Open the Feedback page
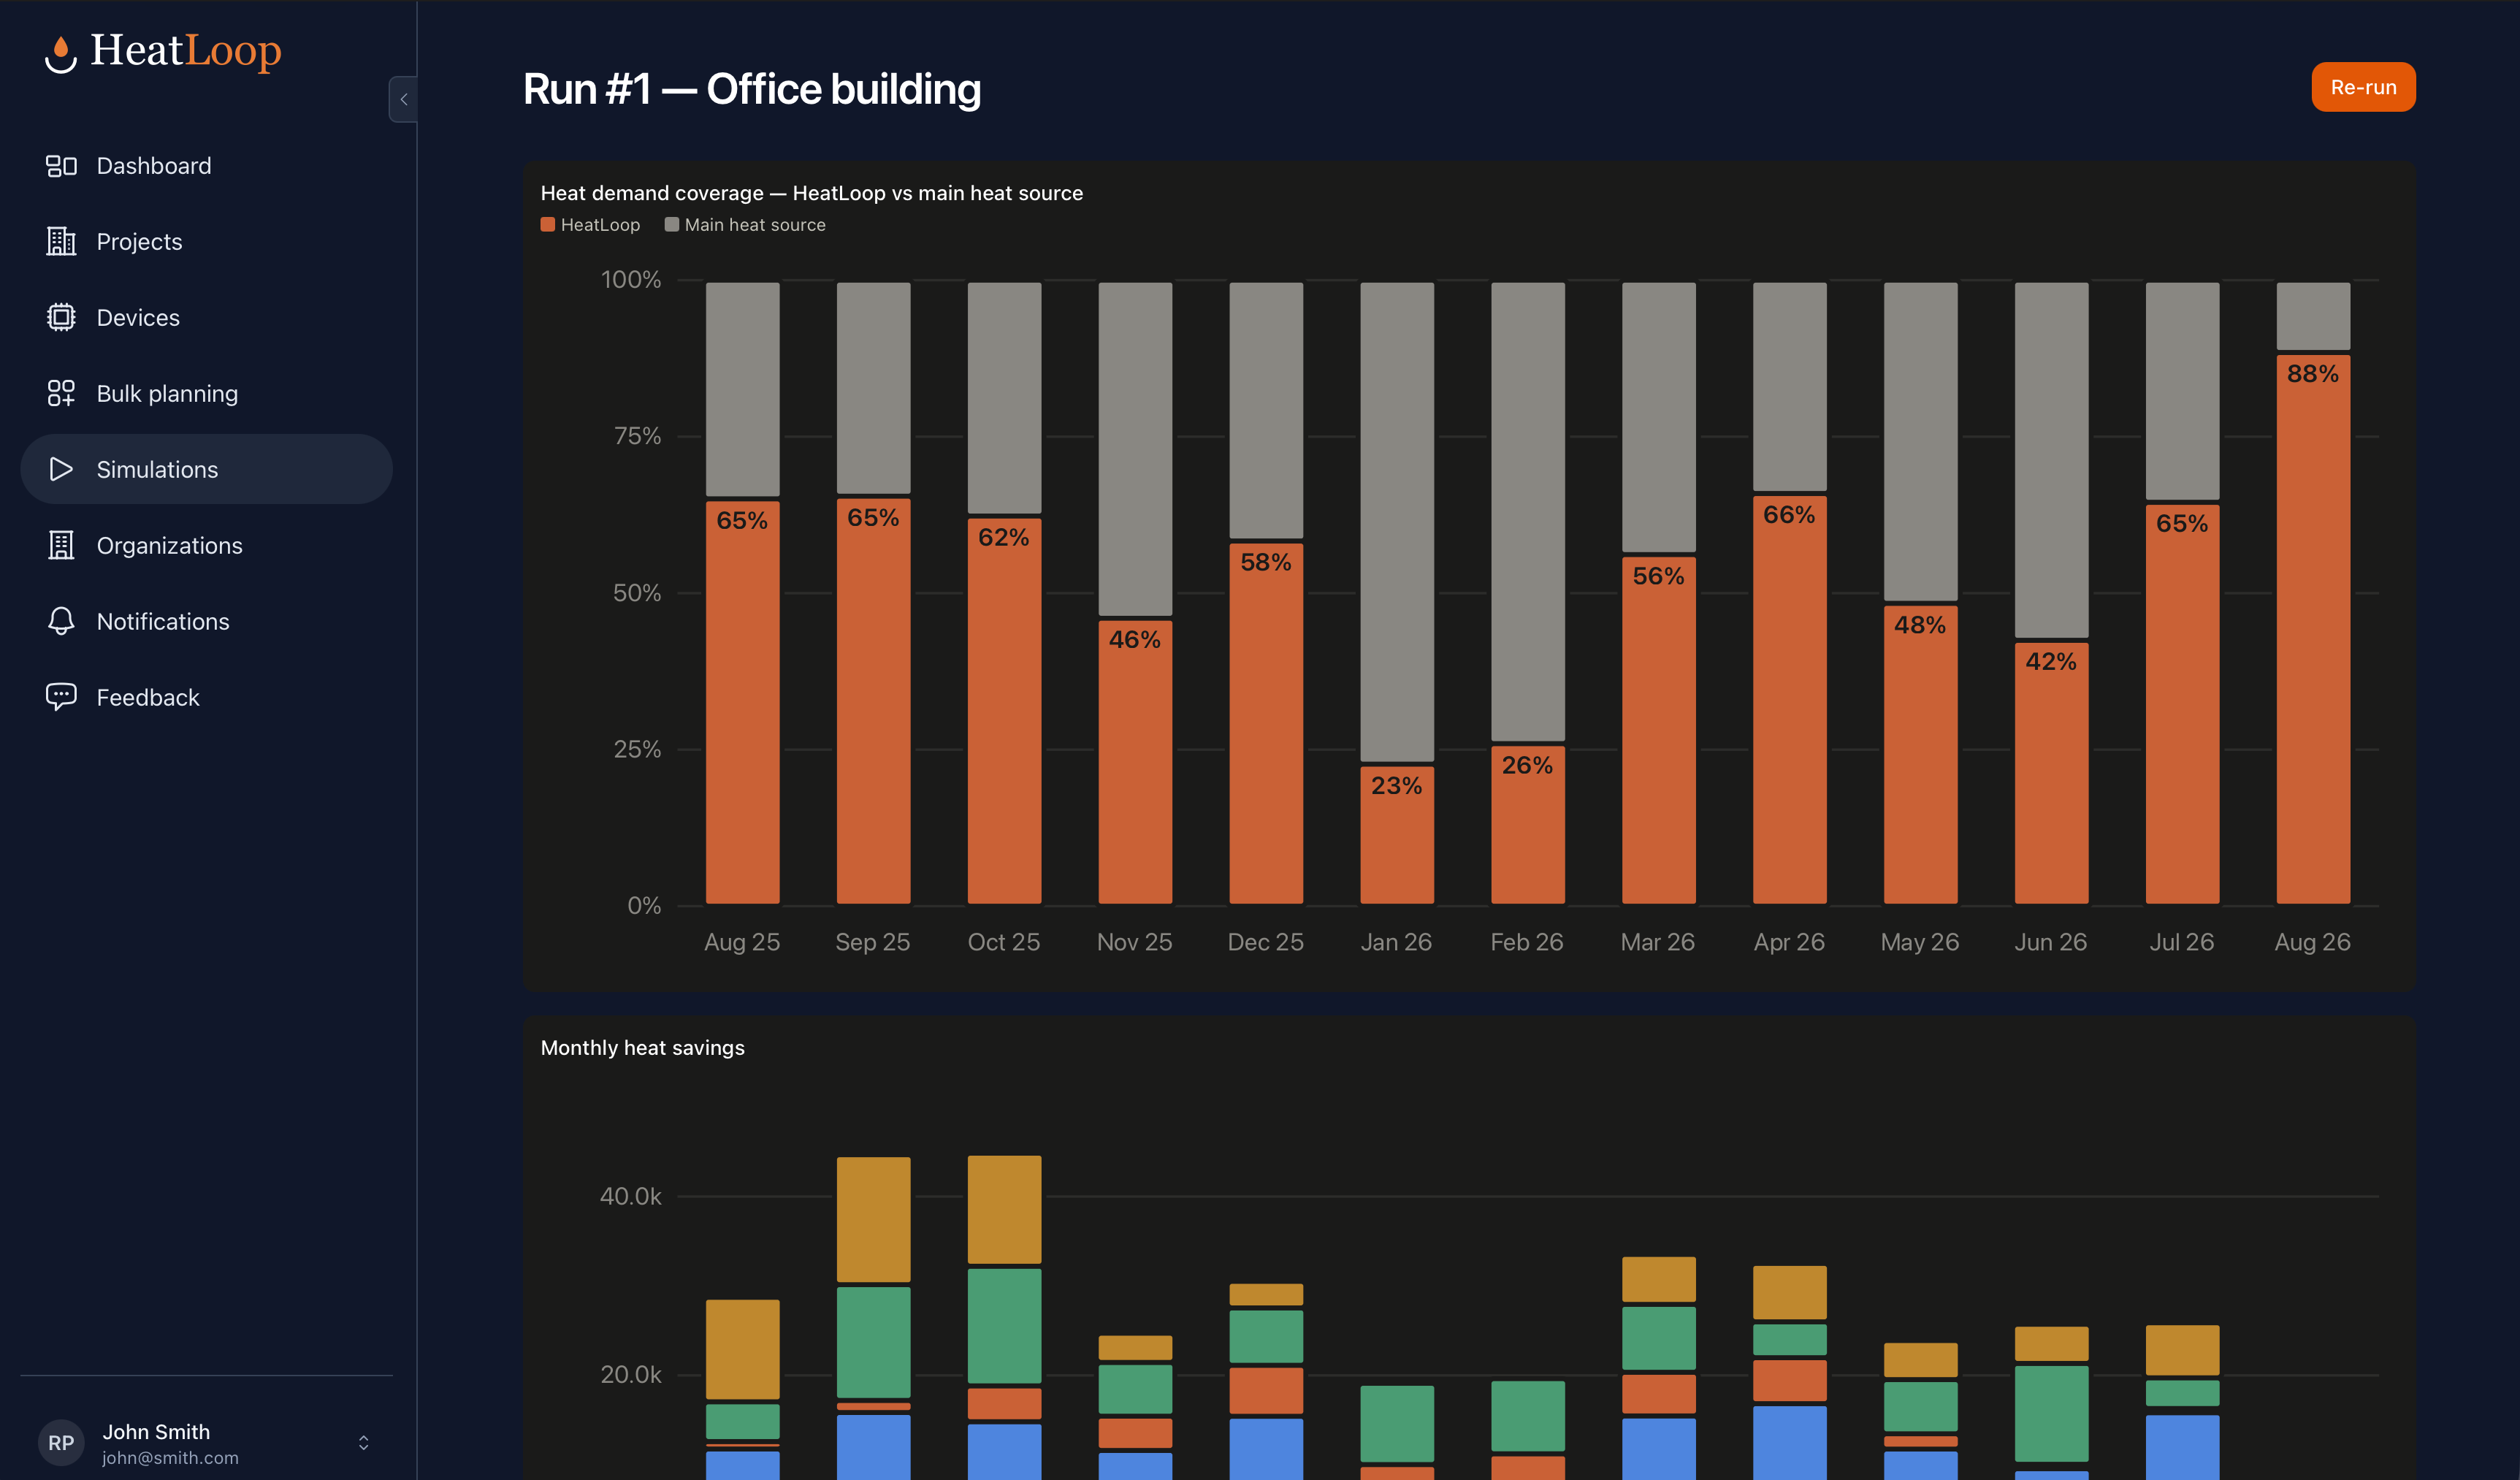Viewport: 2520px width, 1480px height. tap(206, 697)
